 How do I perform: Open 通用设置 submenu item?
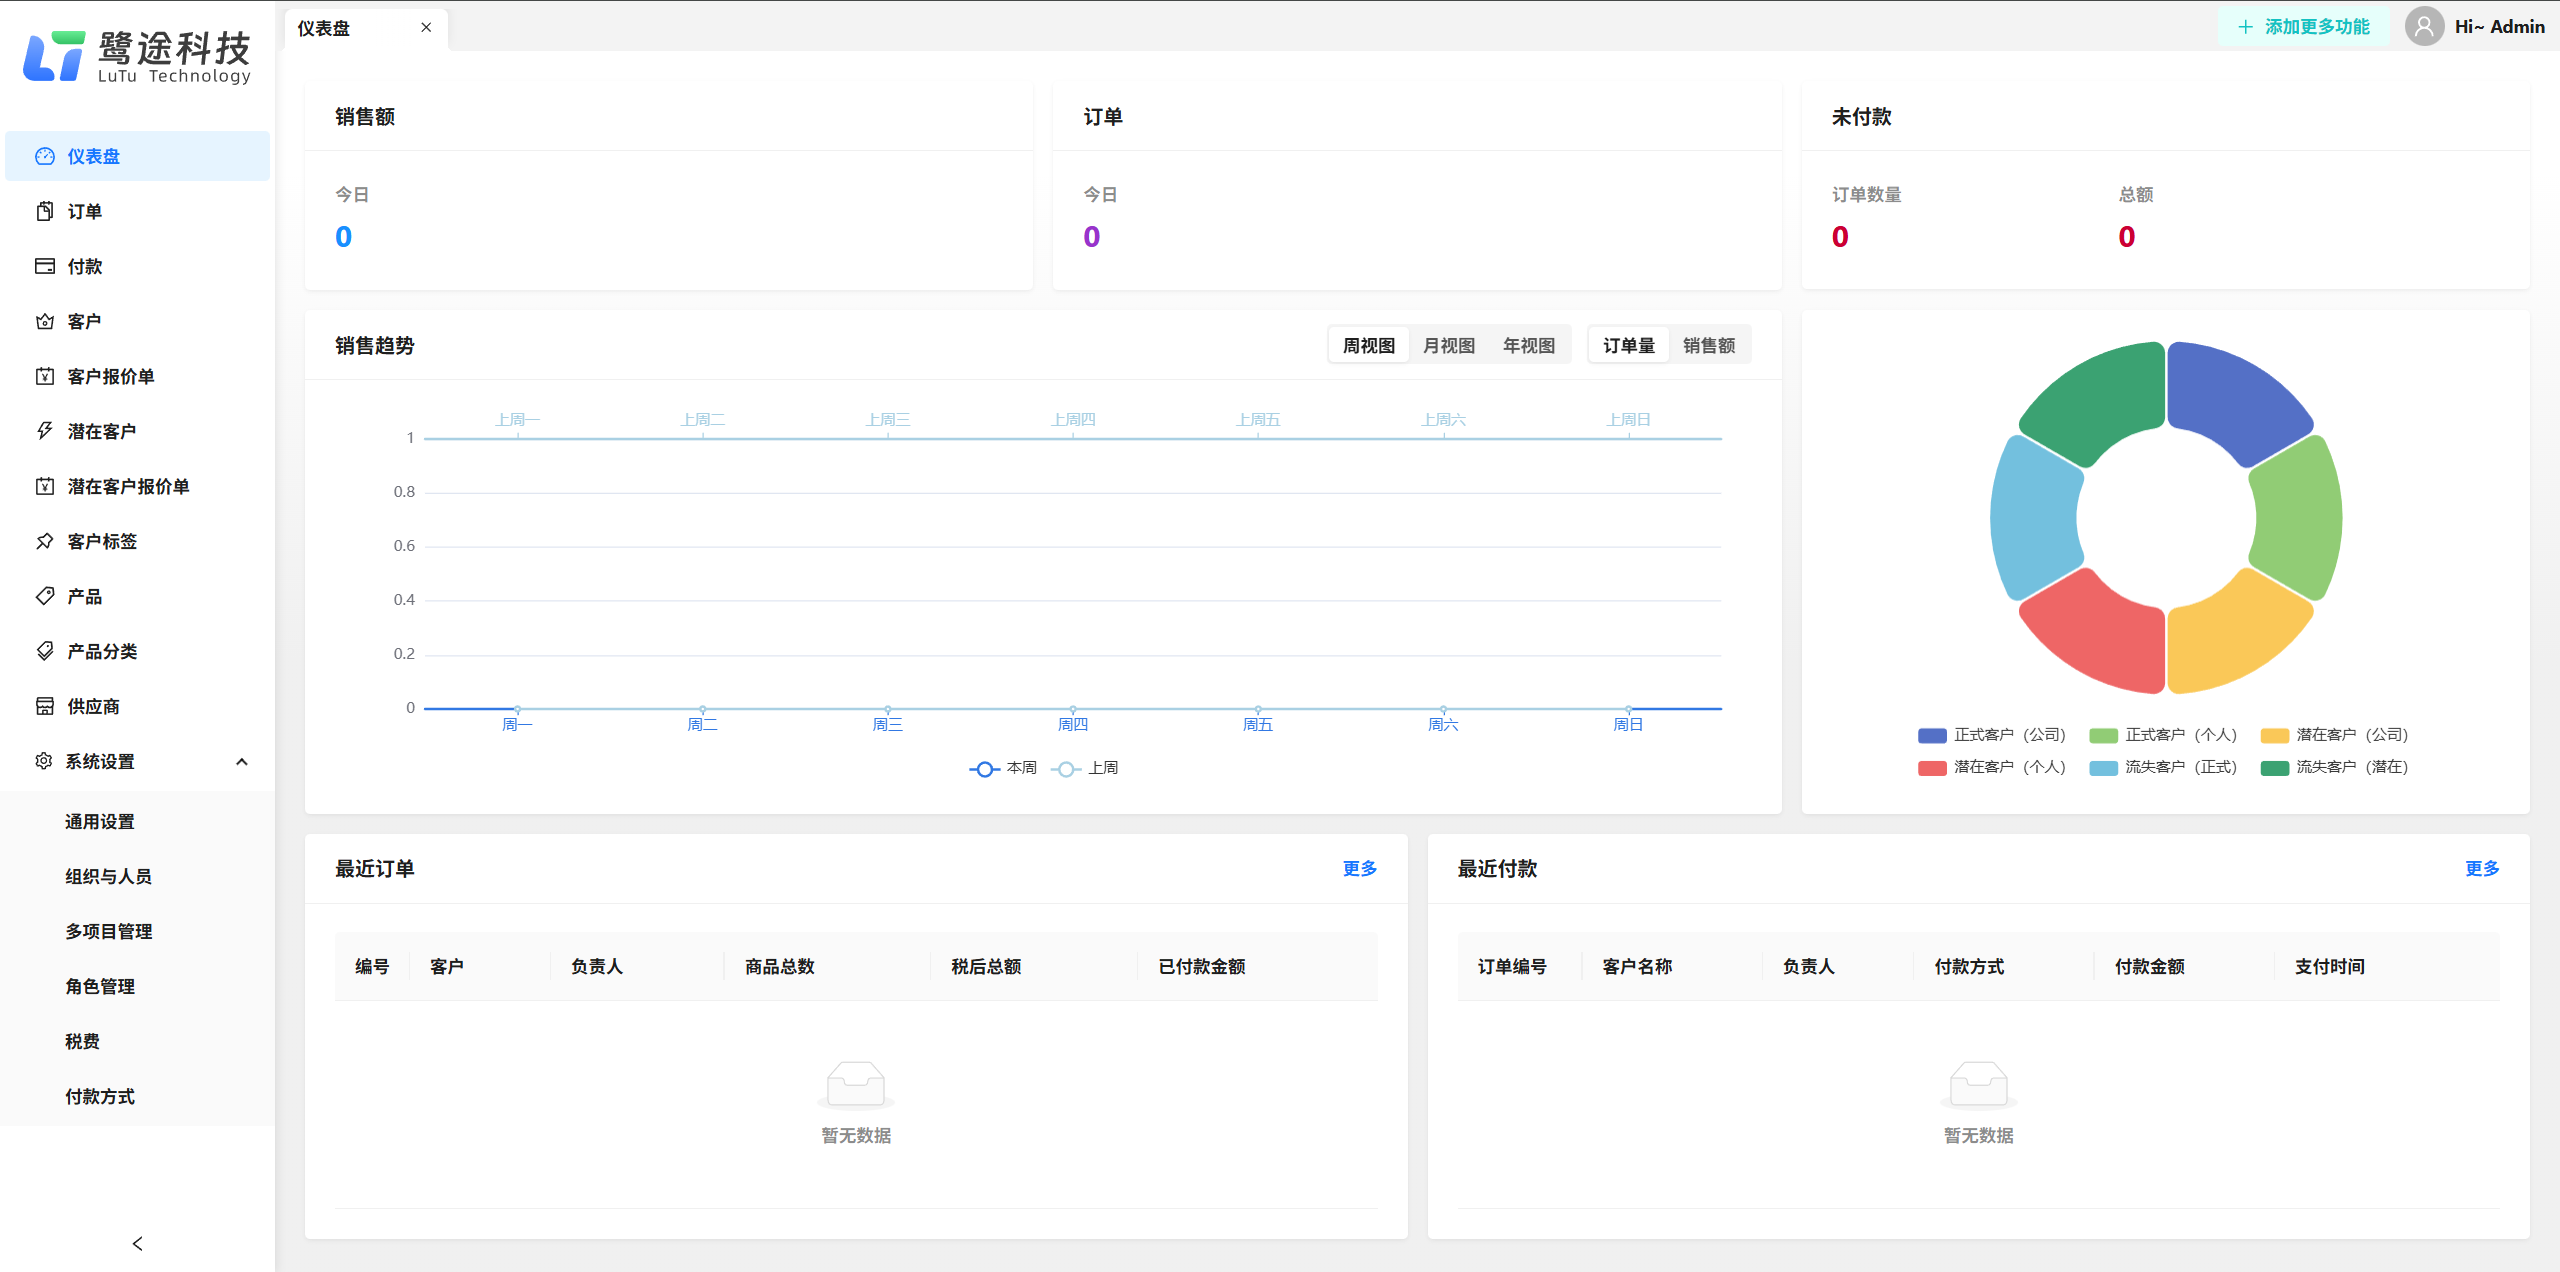click(100, 821)
